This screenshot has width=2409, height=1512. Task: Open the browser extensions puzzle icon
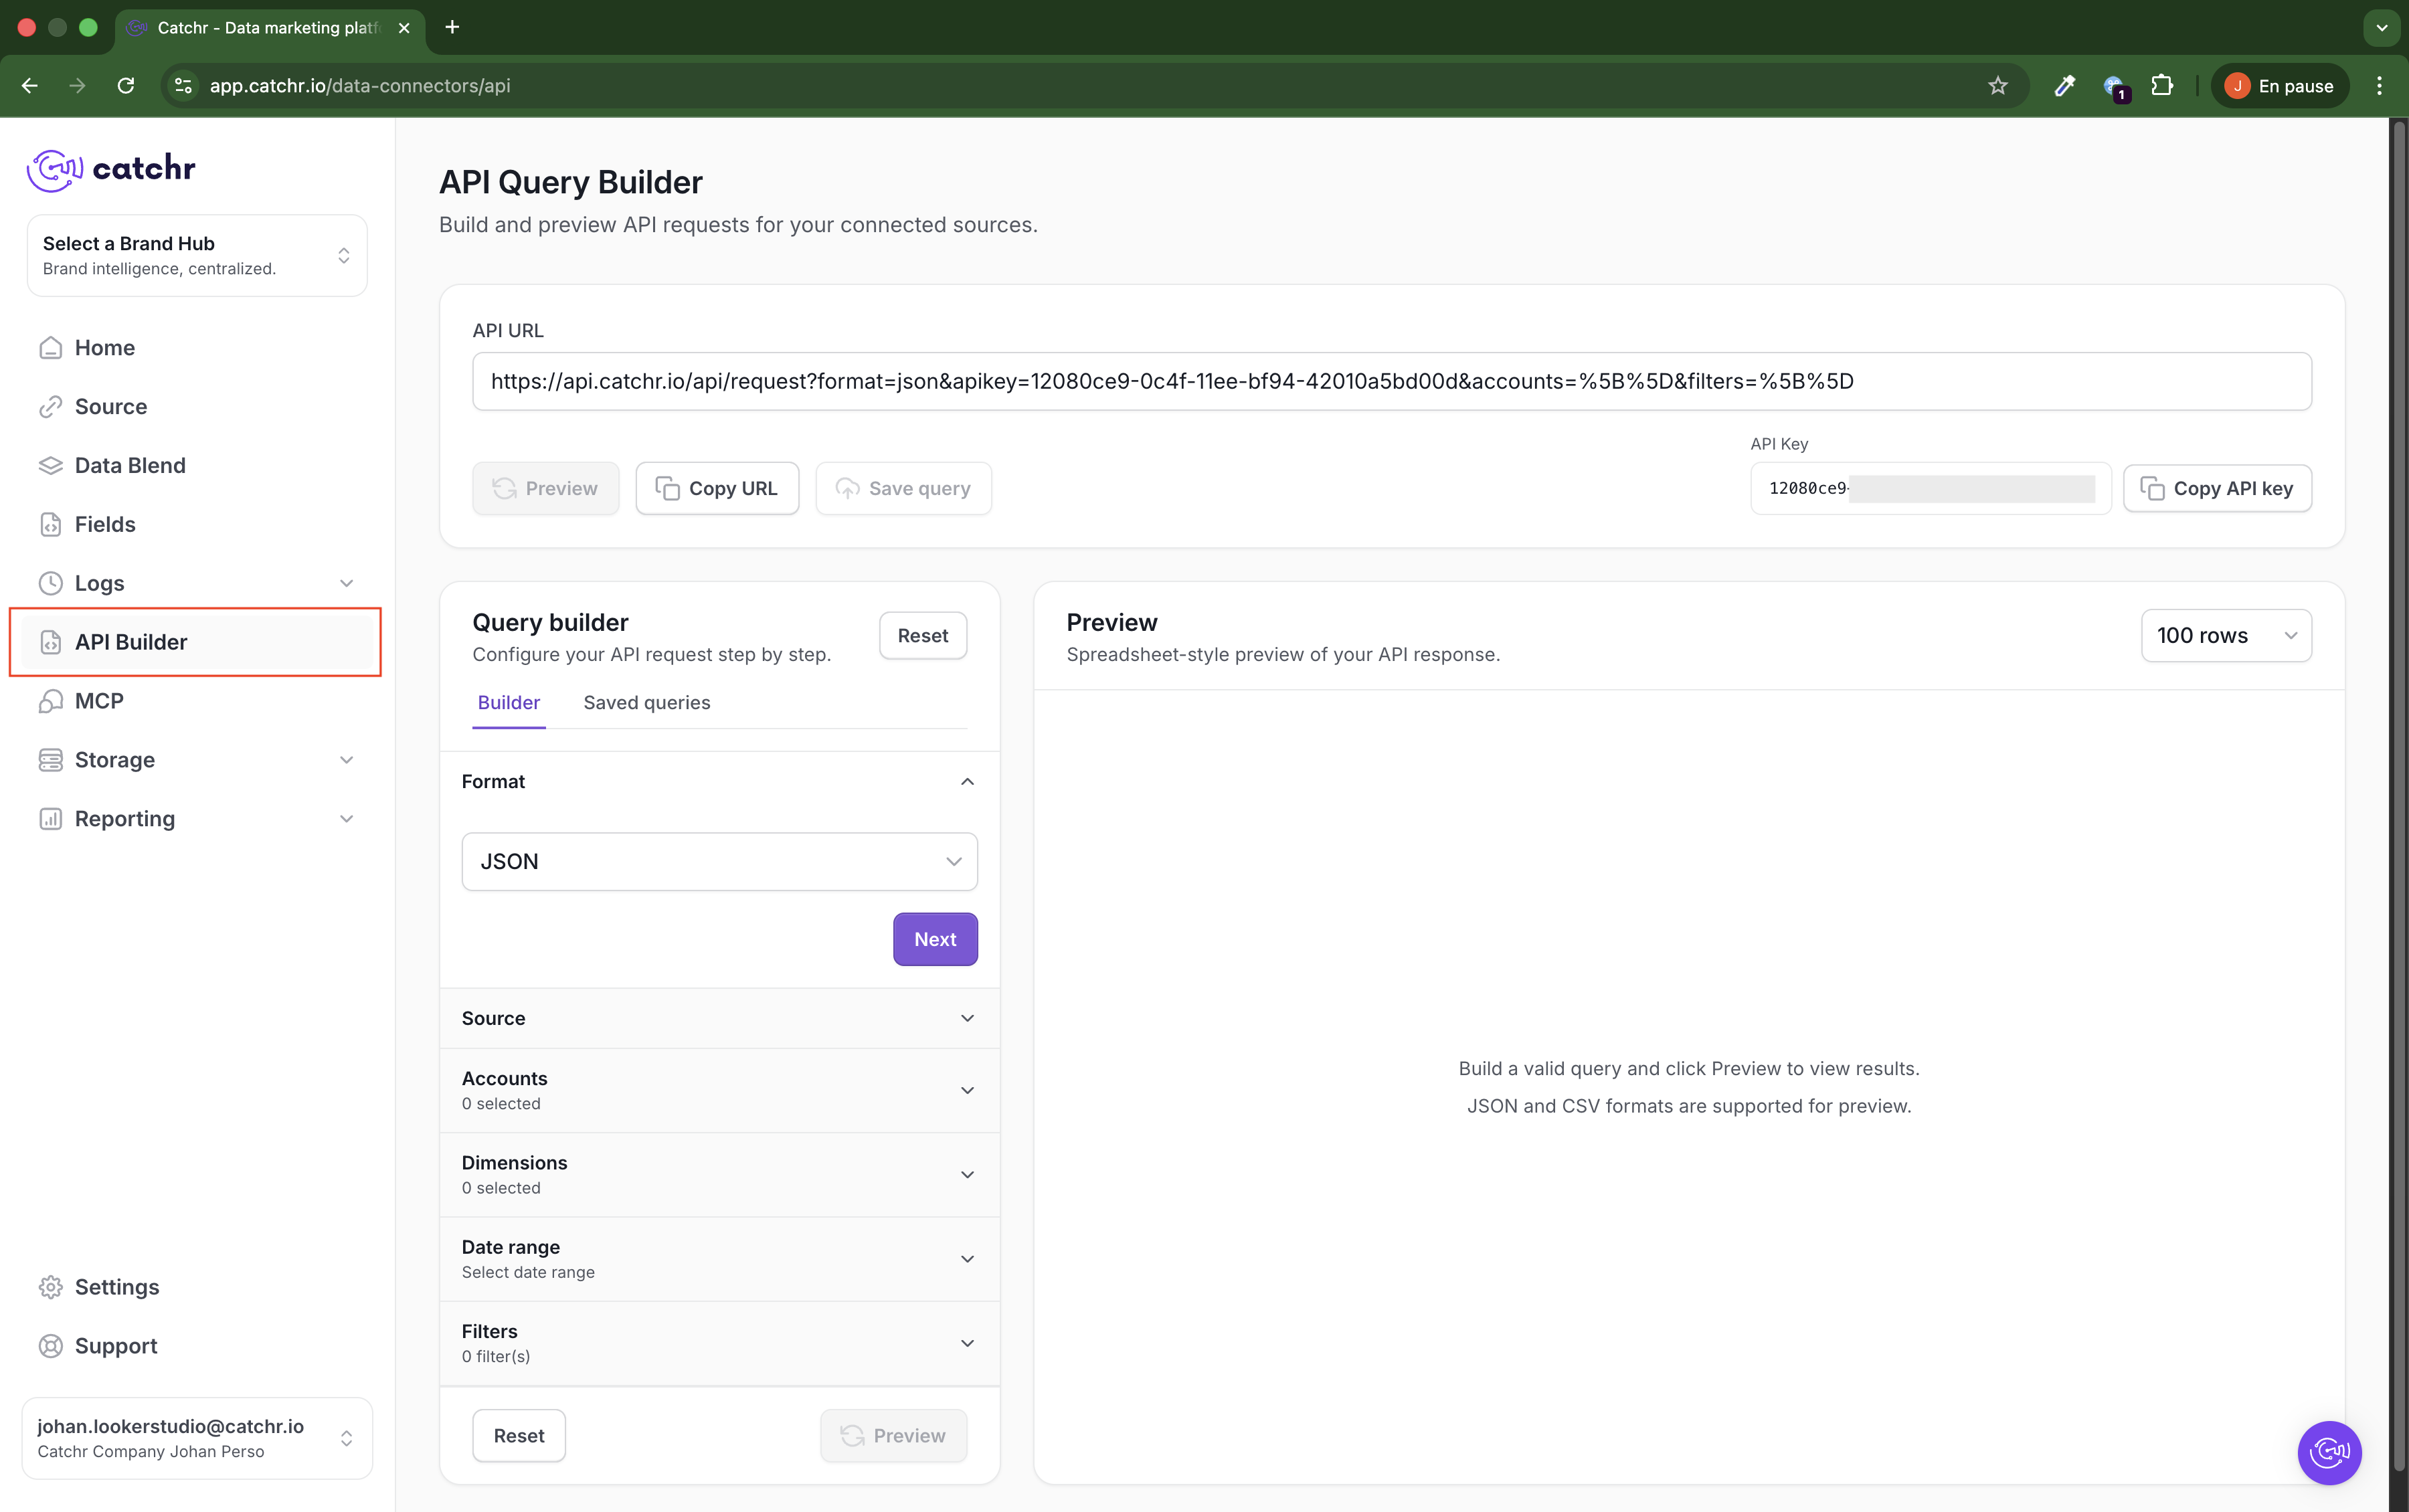(2162, 86)
